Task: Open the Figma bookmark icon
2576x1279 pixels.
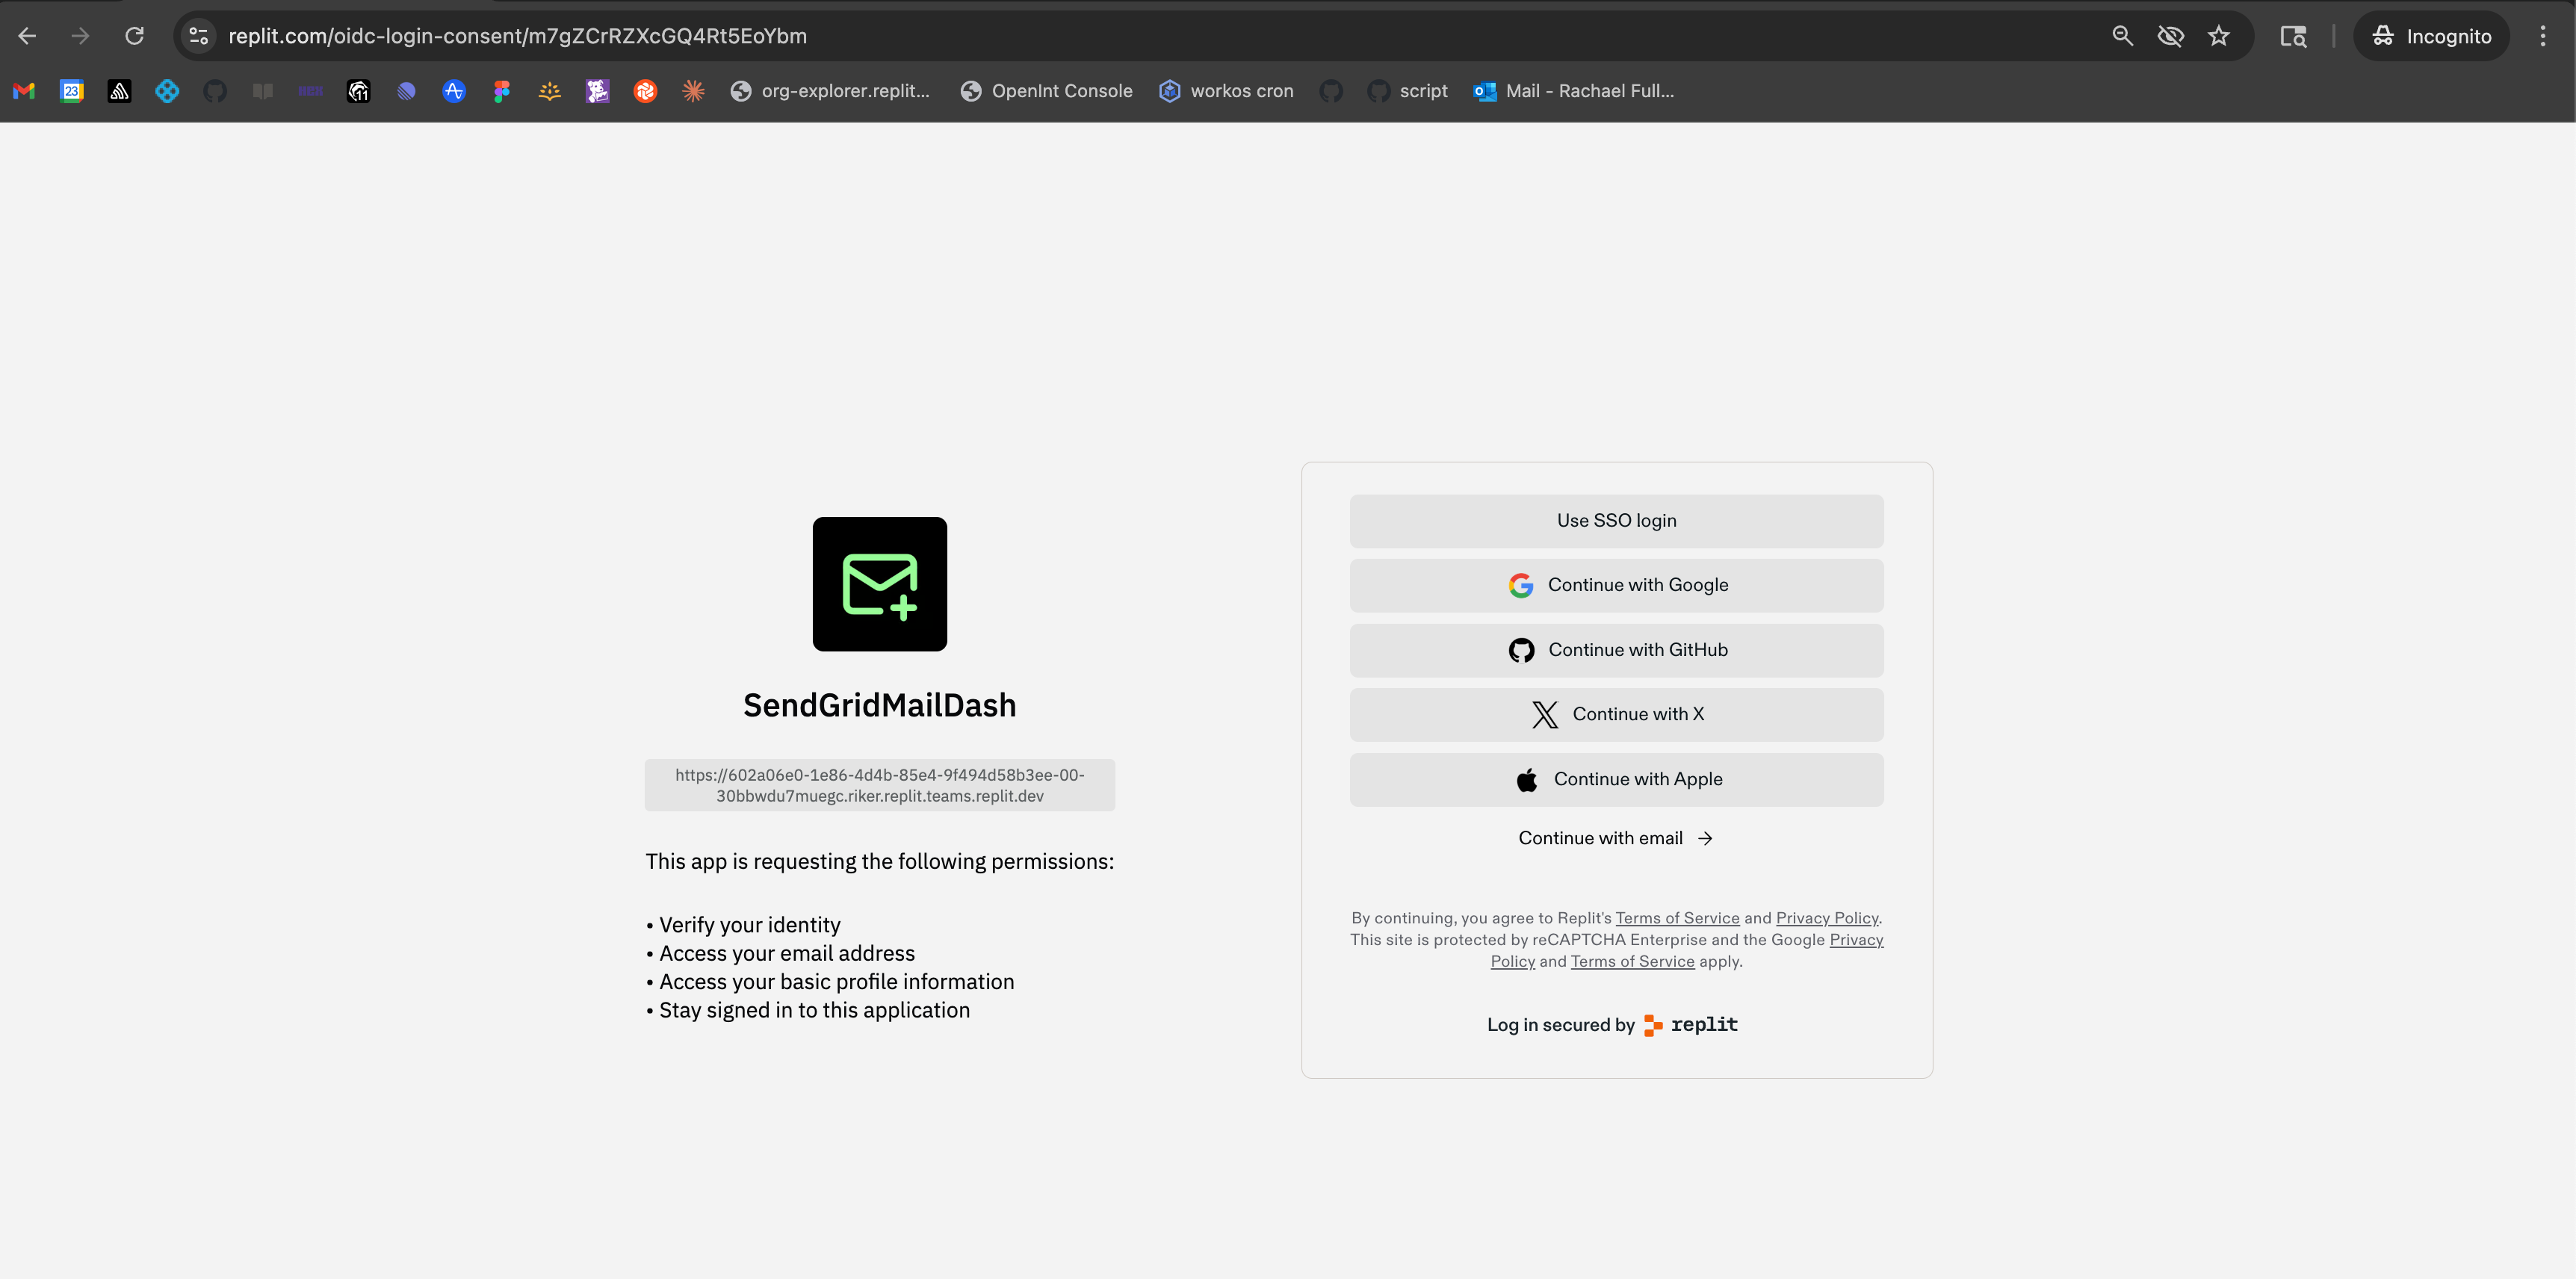Action: [502, 91]
